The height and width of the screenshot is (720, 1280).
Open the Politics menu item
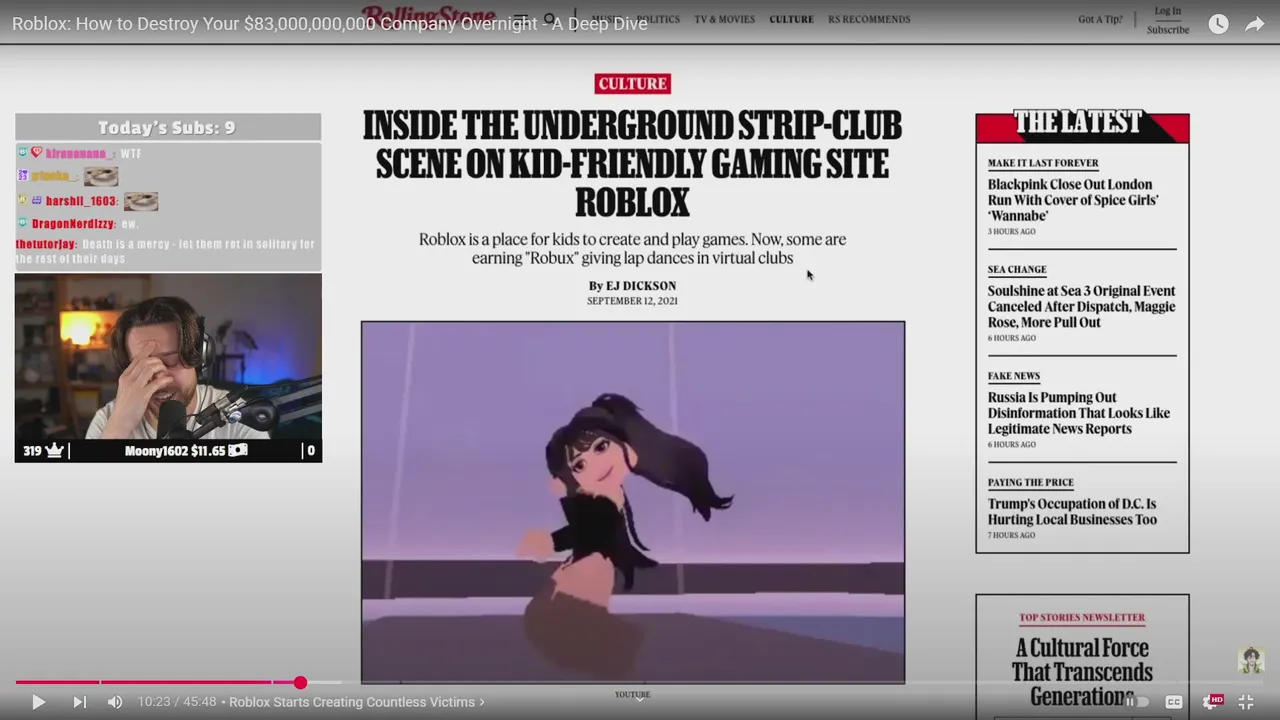657,19
